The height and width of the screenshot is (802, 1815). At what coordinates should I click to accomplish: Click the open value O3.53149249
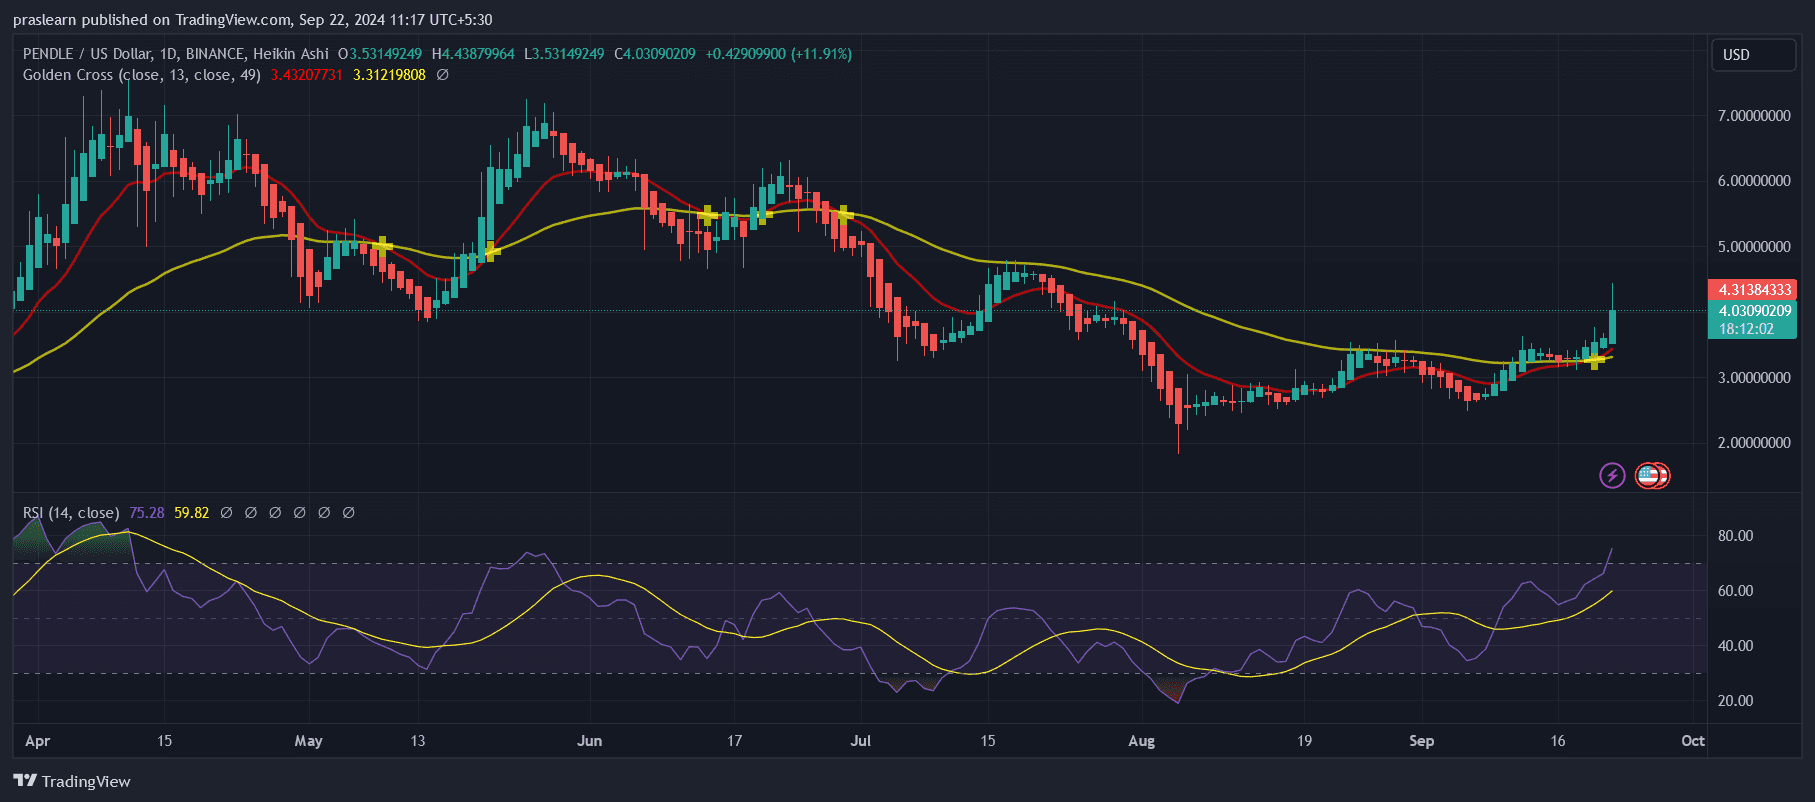380,54
